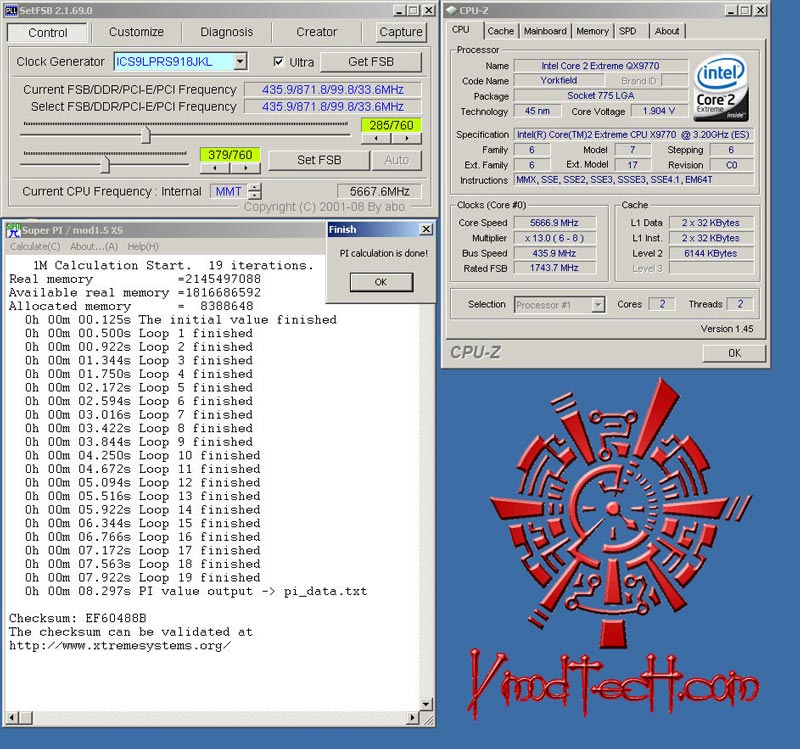Click Super PI horizontal scrollbar left arrow

[x=12, y=718]
